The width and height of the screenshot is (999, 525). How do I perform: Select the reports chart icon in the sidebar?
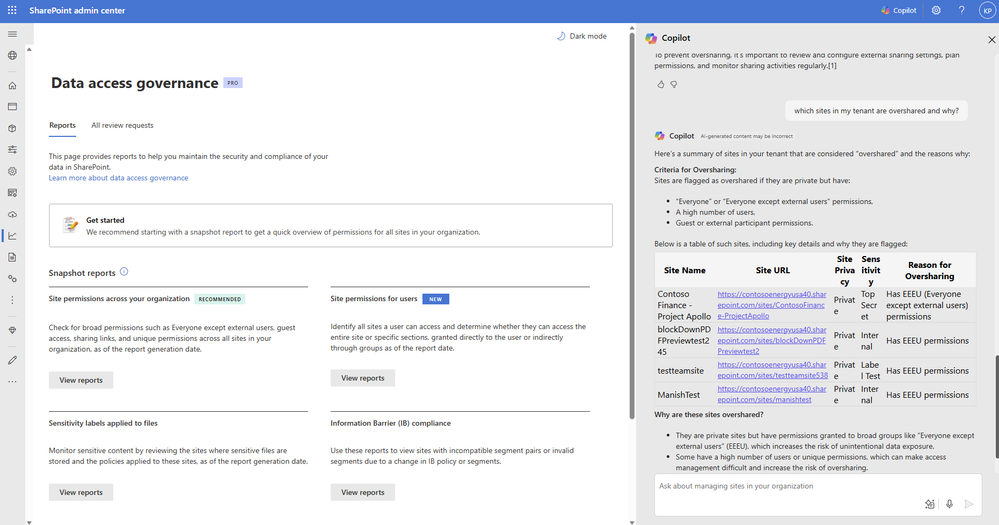12,236
